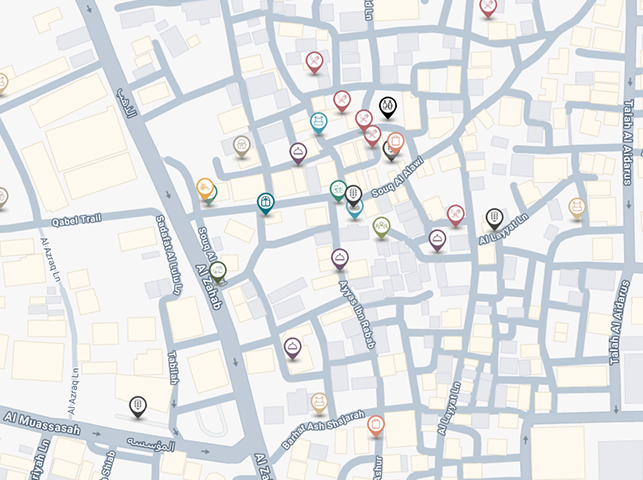
Task: Click the red restaurant marker at top edge
Action: coord(488,7)
